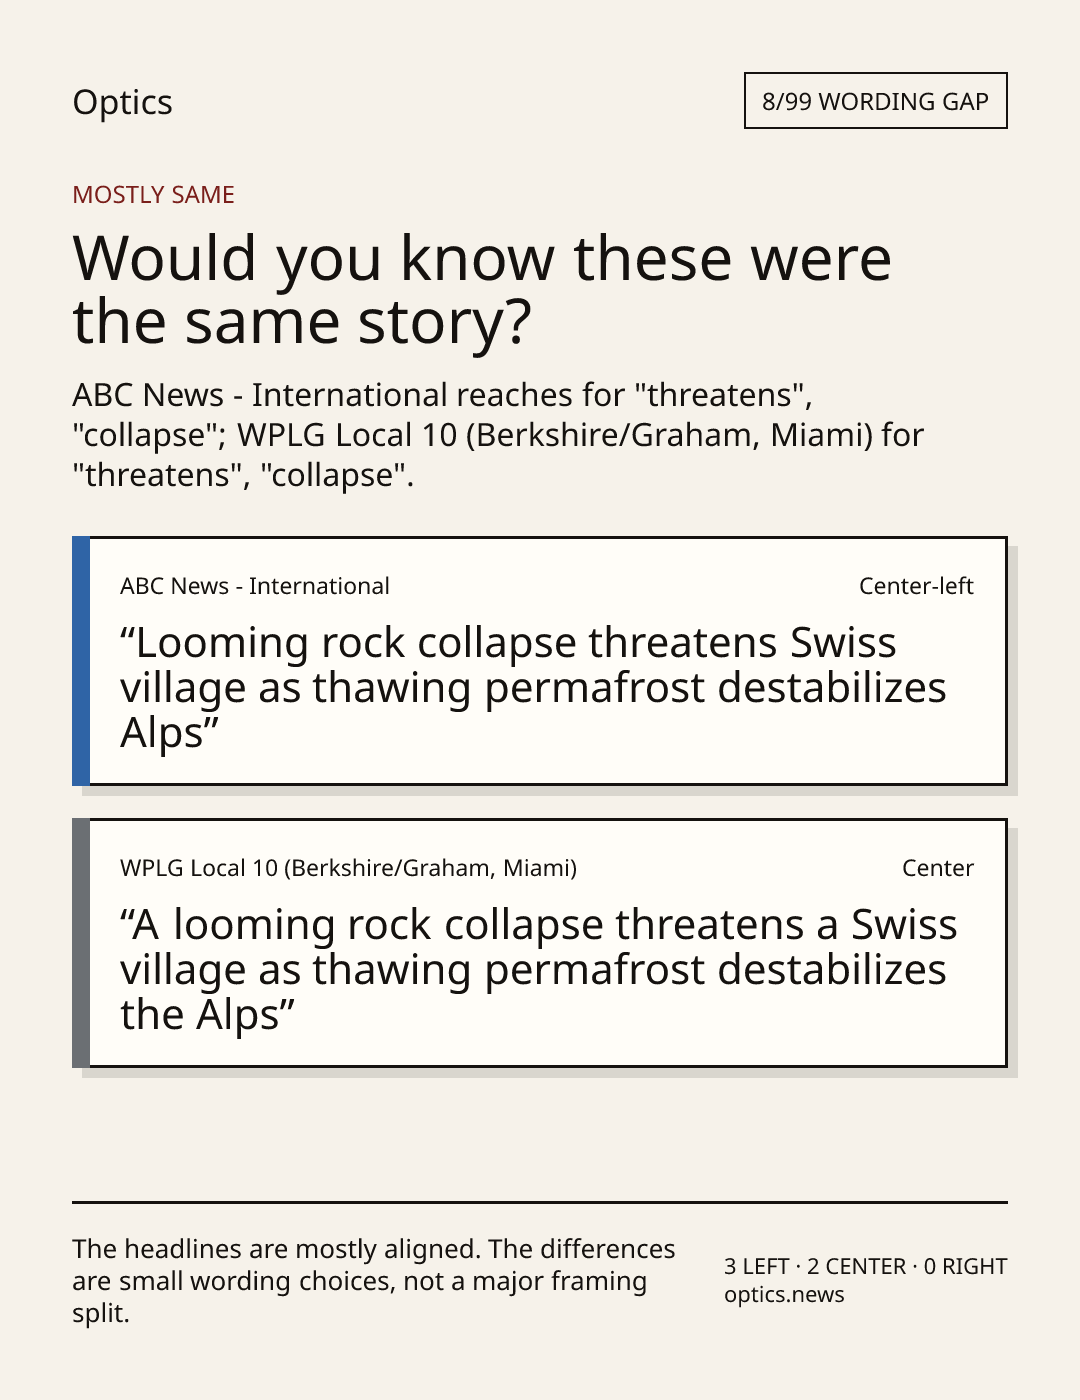Click the subheading comparing word choices
This screenshot has width=1080, height=1400.
(x=497, y=435)
